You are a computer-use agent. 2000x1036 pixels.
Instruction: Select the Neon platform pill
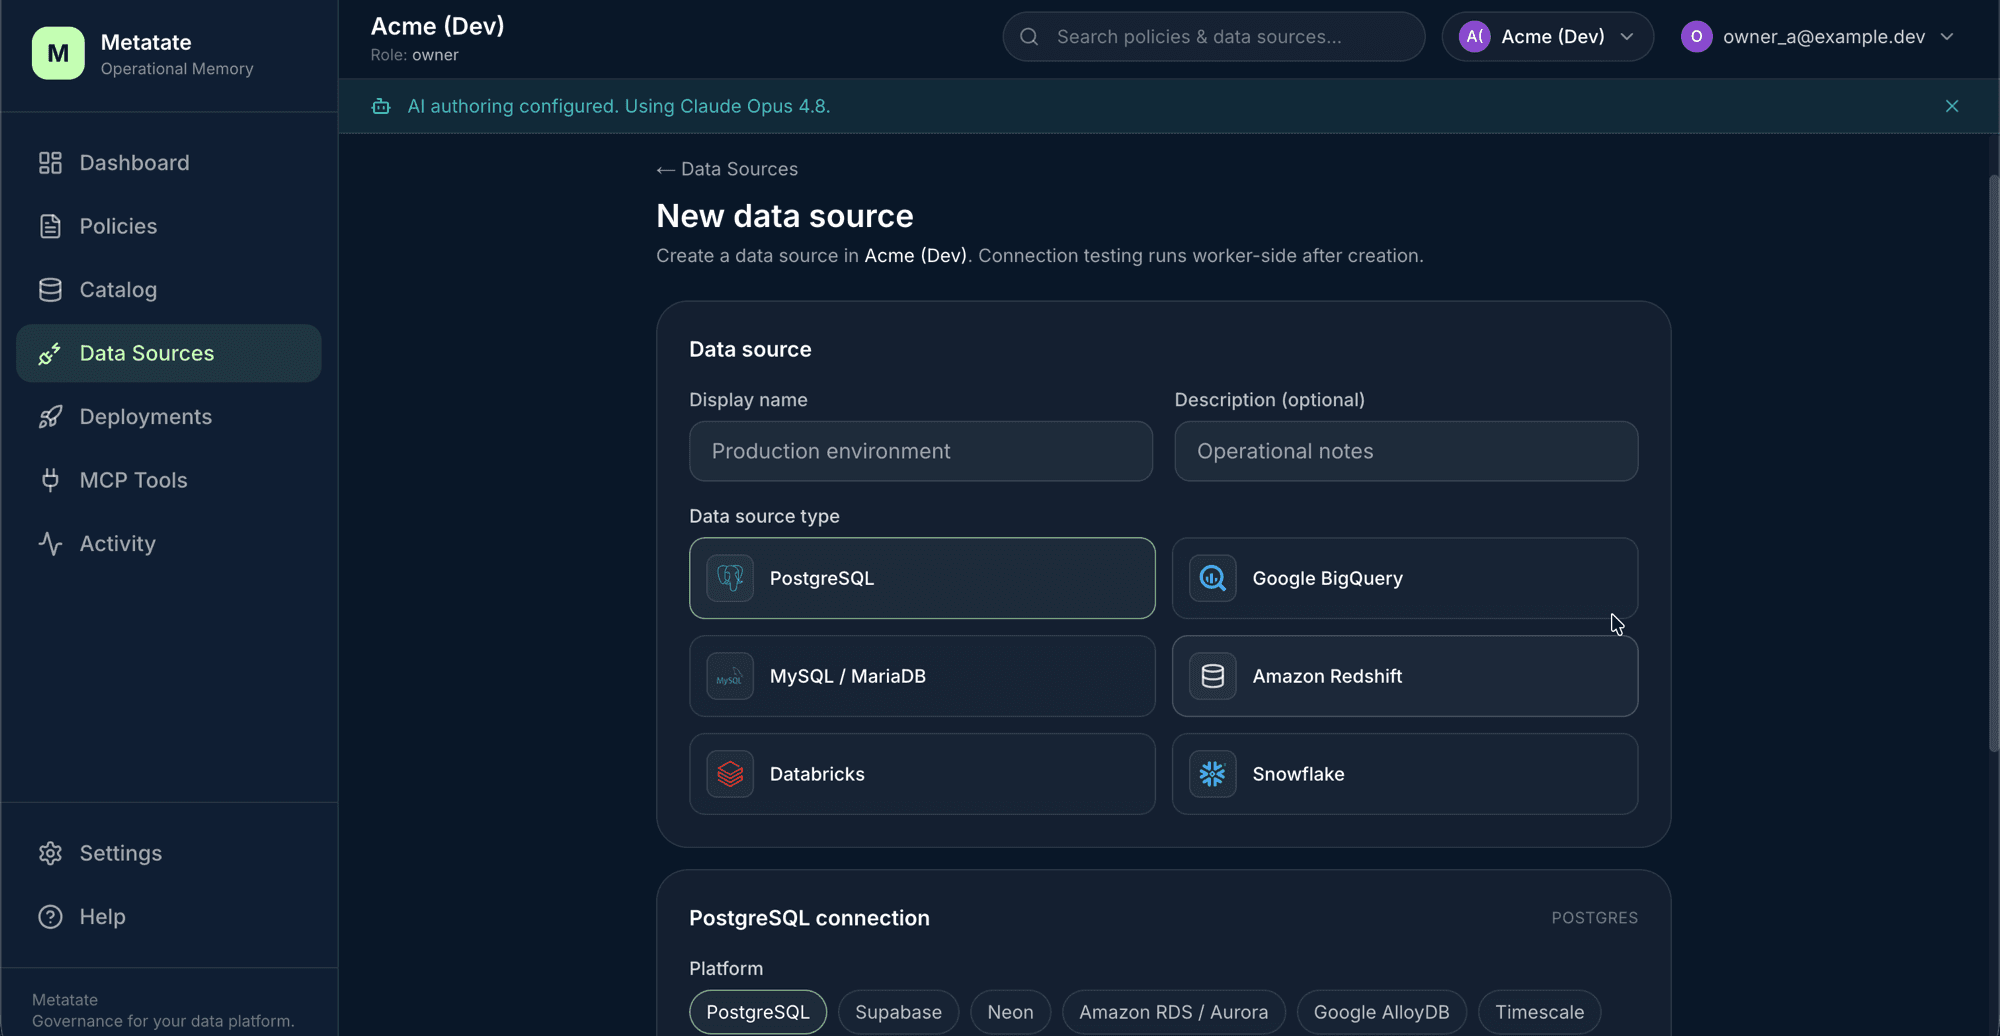1010,1012
